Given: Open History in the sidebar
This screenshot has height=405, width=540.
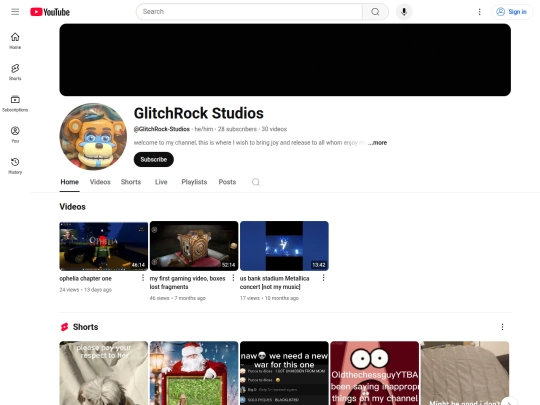Looking at the screenshot, I should pyautogui.click(x=15, y=166).
